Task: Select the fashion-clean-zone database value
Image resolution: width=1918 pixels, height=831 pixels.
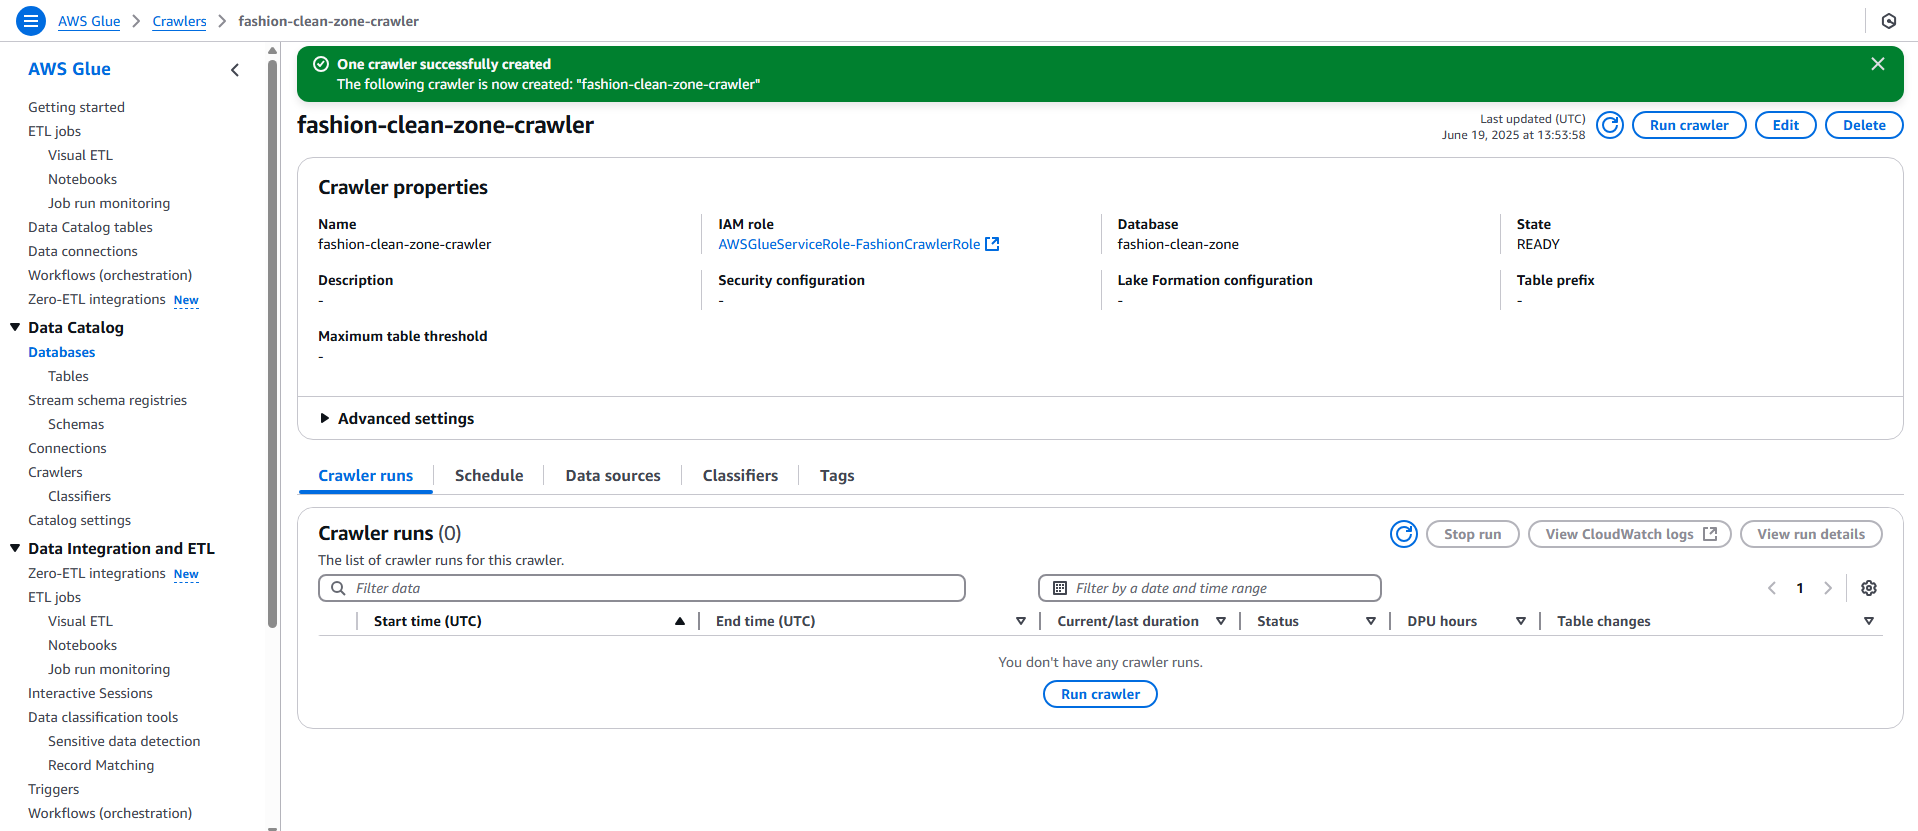Action: pyautogui.click(x=1178, y=244)
